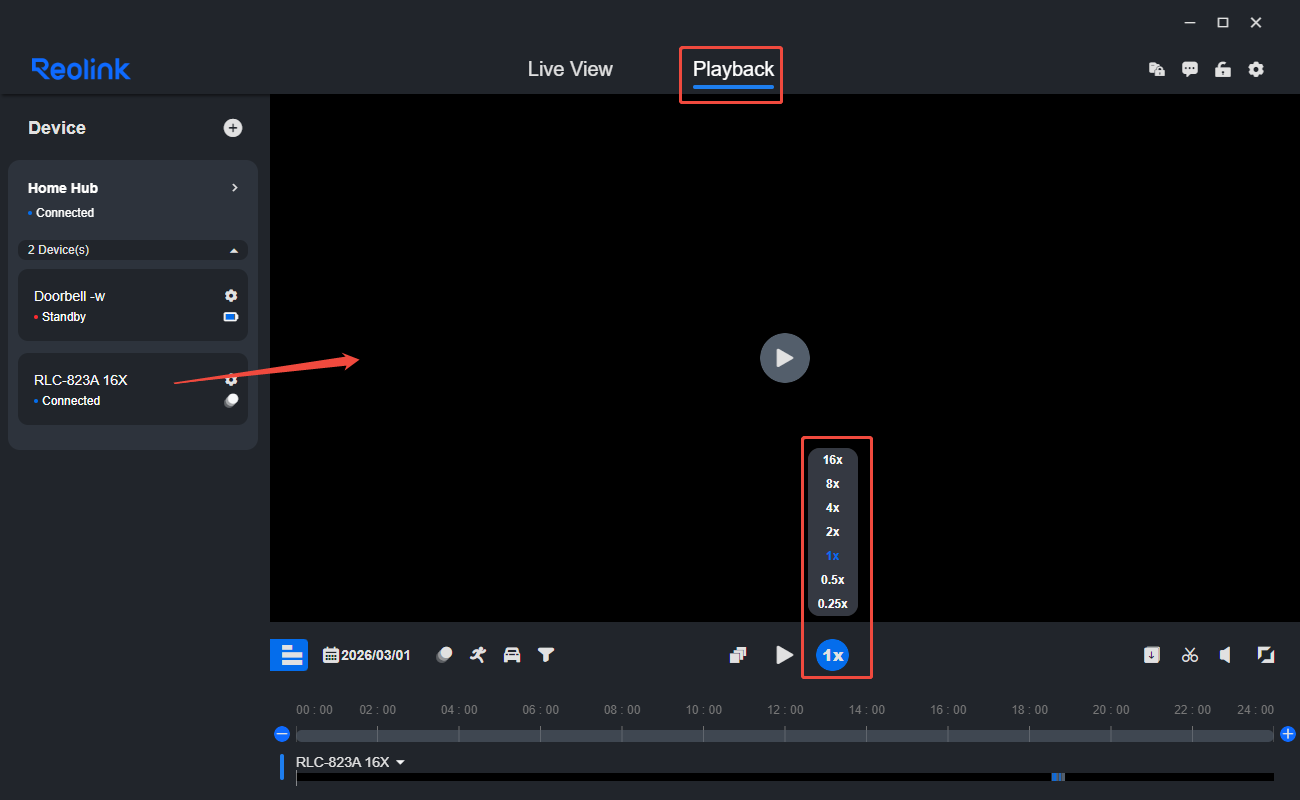
Task: Minimize the Reolink window
Action: (1190, 22)
